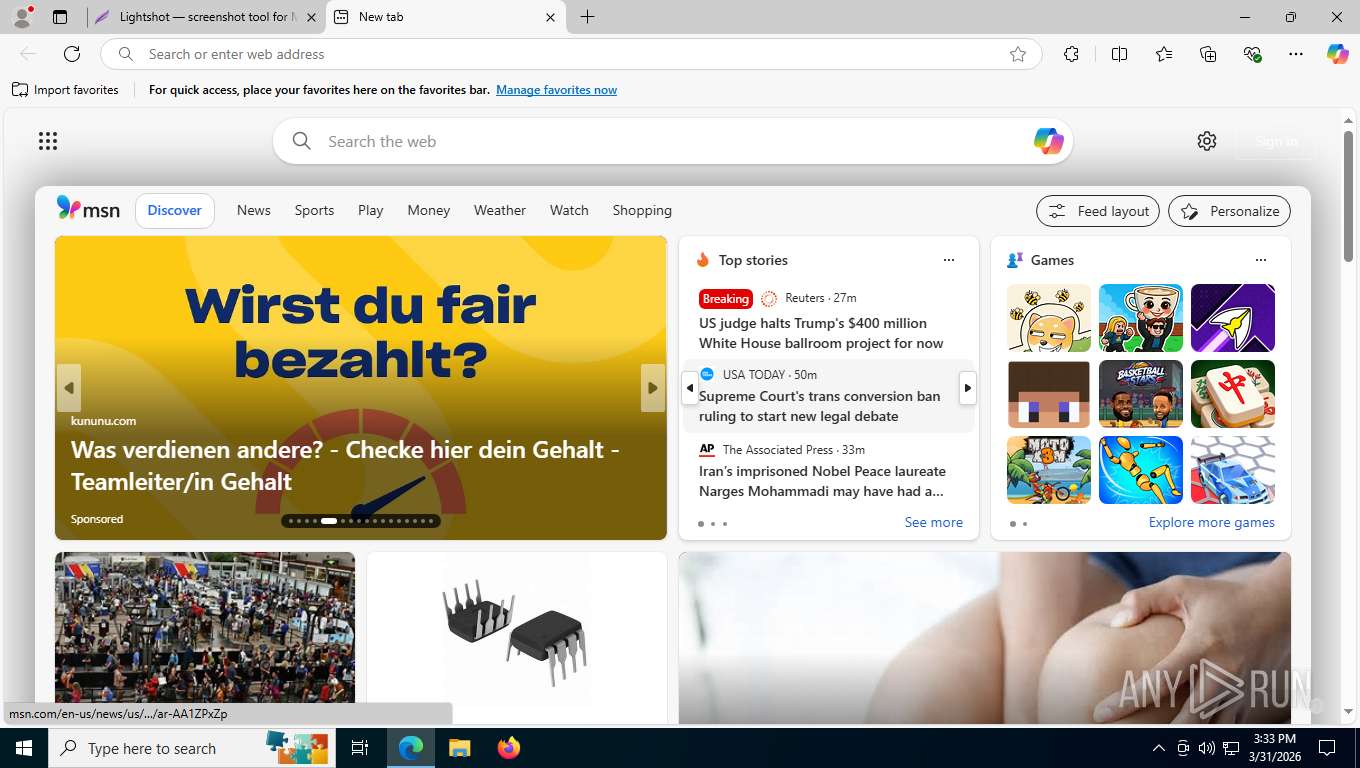Open the Windows Start menu

click(x=24, y=748)
